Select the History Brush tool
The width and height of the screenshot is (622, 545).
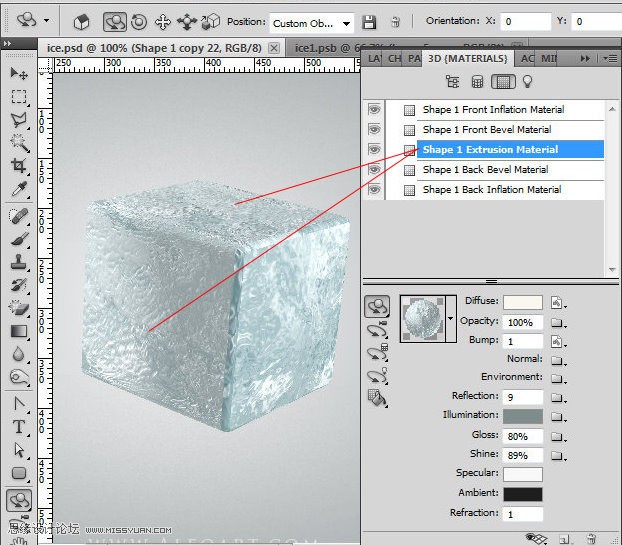pos(19,285)
